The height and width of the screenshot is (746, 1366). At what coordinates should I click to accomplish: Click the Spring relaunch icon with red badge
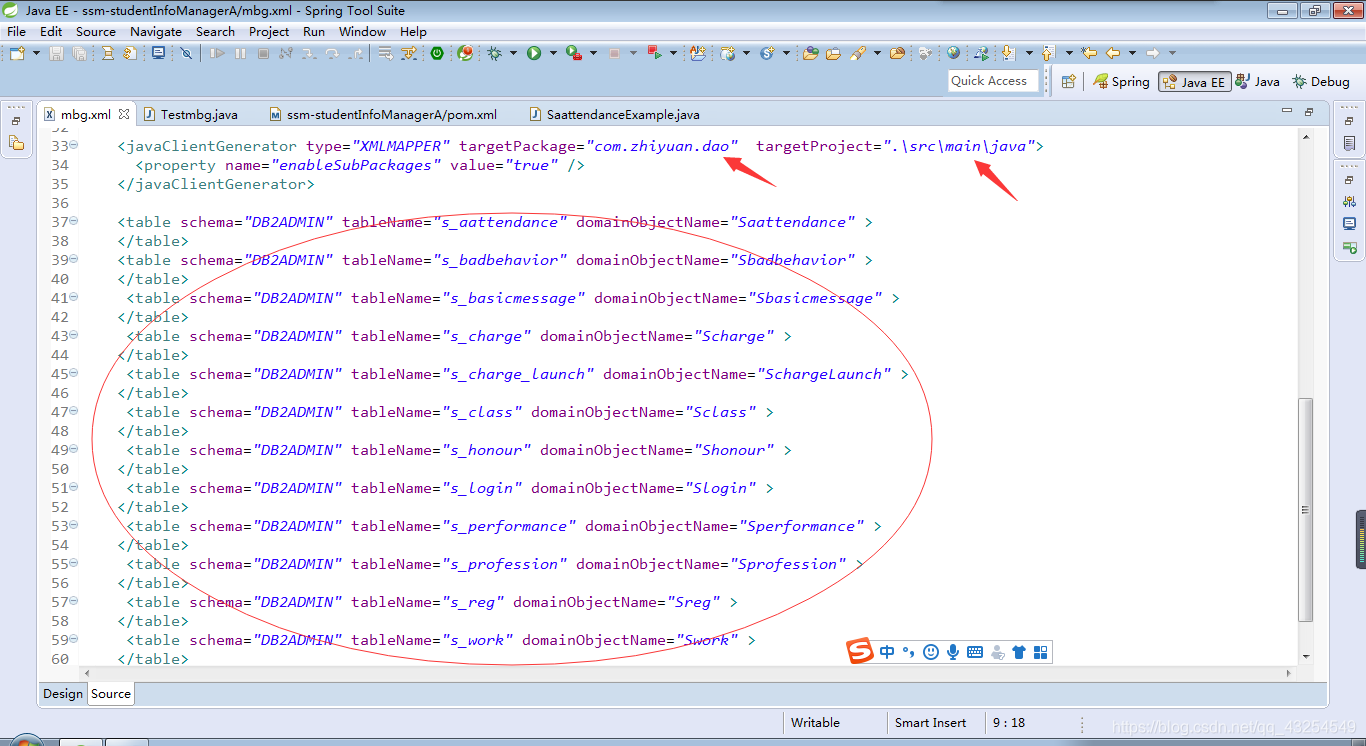point(465,53)
